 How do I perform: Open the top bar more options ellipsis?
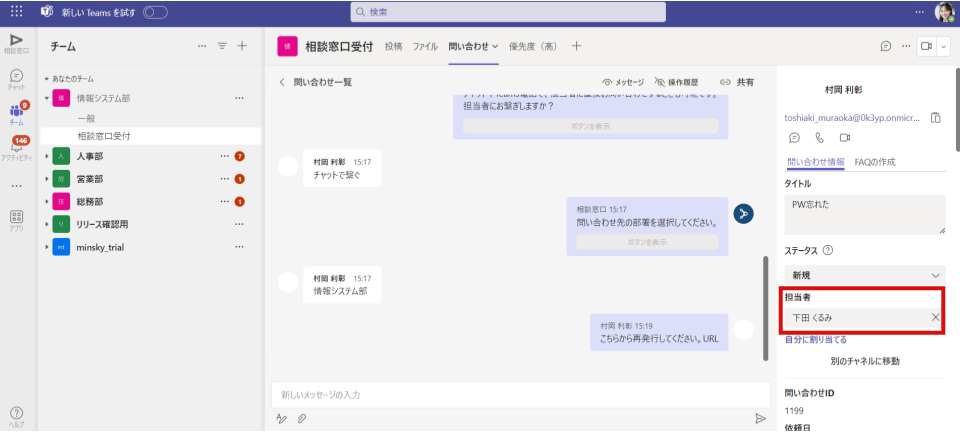[920, 12]
